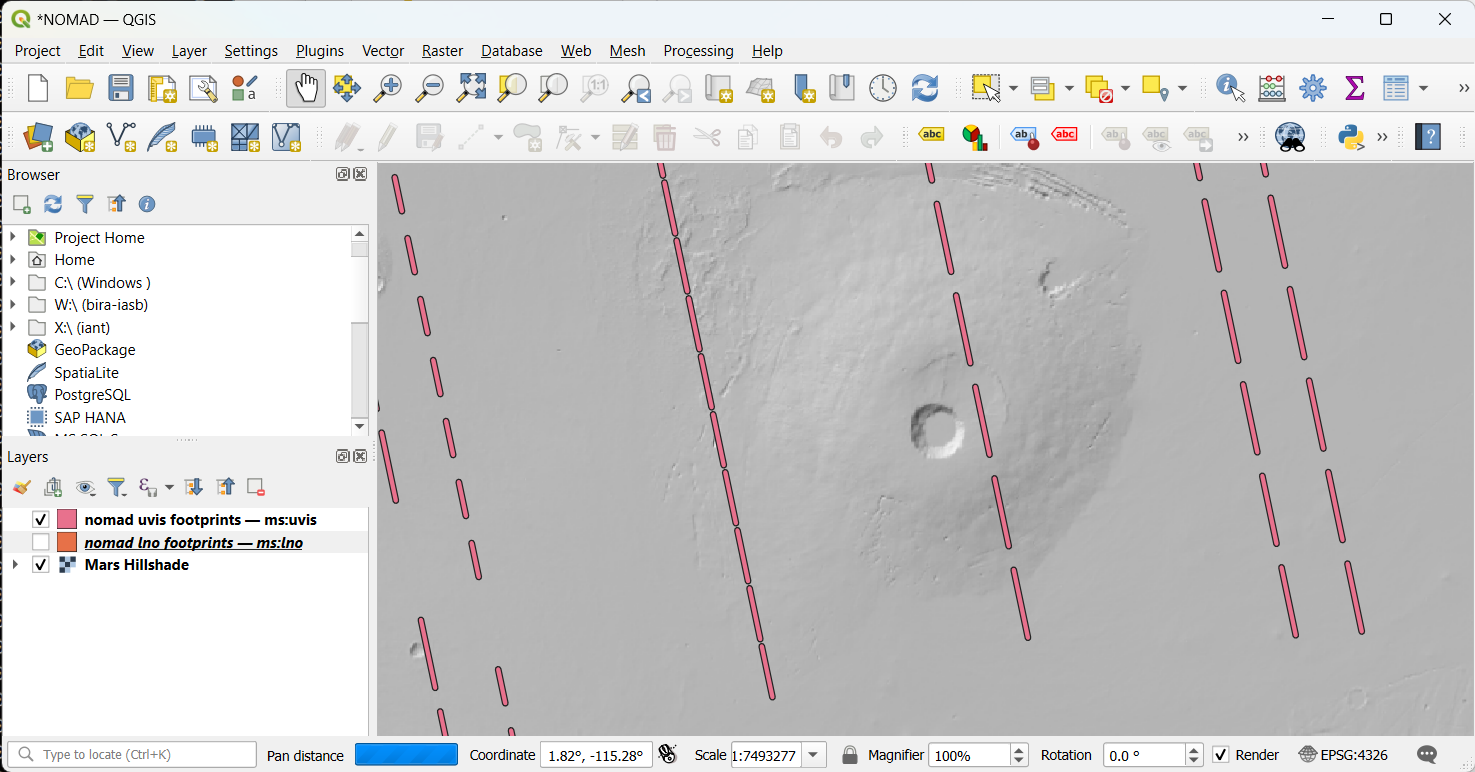The image size is (1475, 772).
Task: Open the Project menu
Action: 38,50
